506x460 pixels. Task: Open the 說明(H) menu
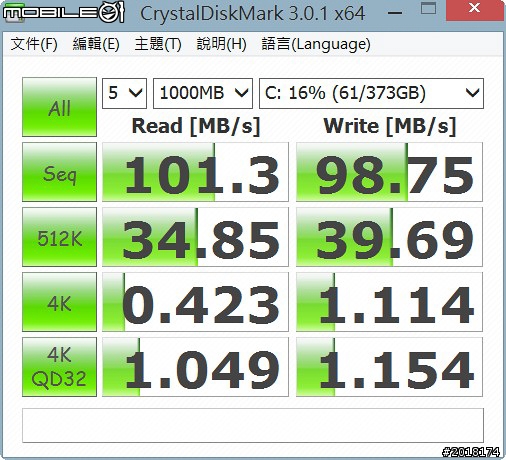221,44
